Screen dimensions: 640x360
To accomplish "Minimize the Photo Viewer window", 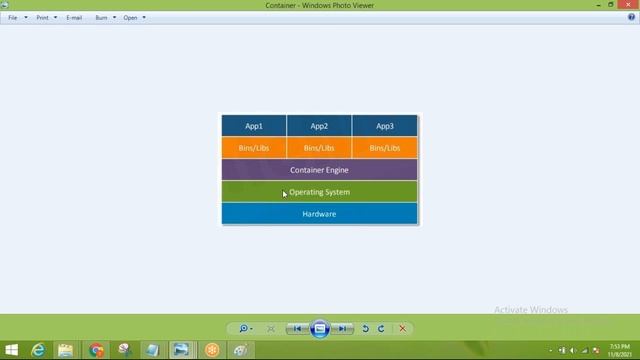I will 598,5.
